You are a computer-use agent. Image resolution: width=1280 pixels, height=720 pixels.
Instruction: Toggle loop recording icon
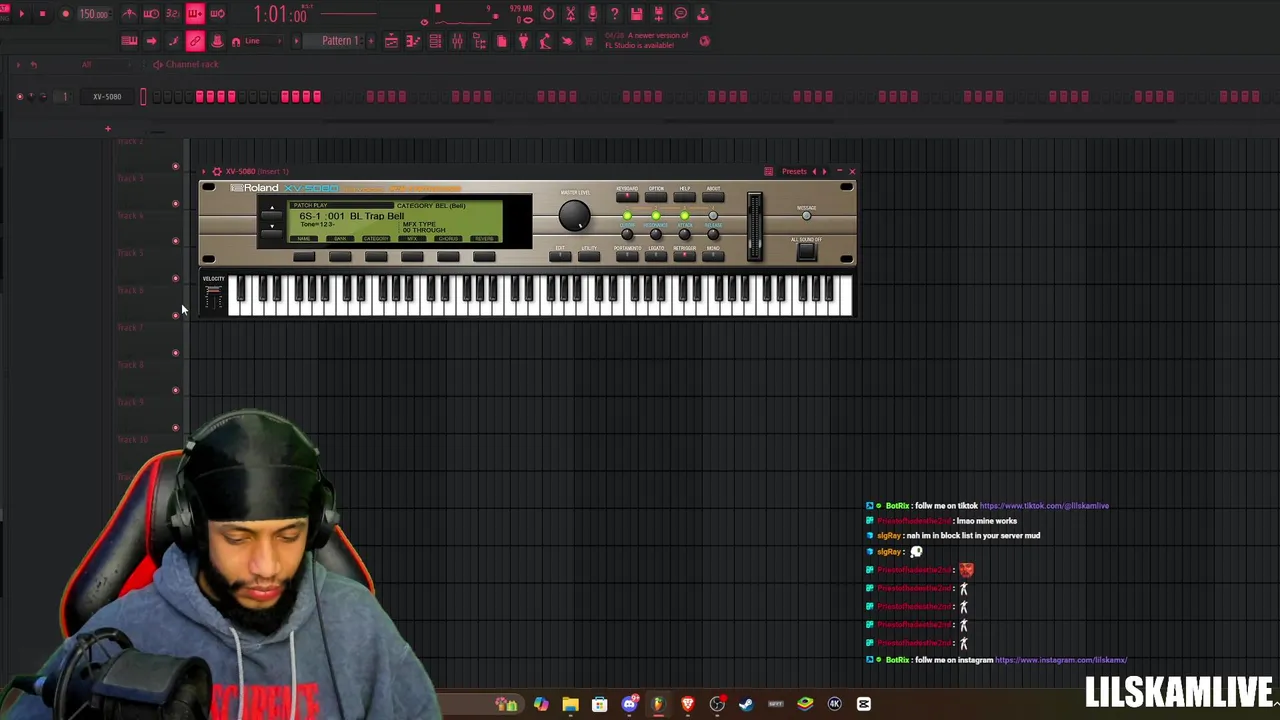pos(217,14)
